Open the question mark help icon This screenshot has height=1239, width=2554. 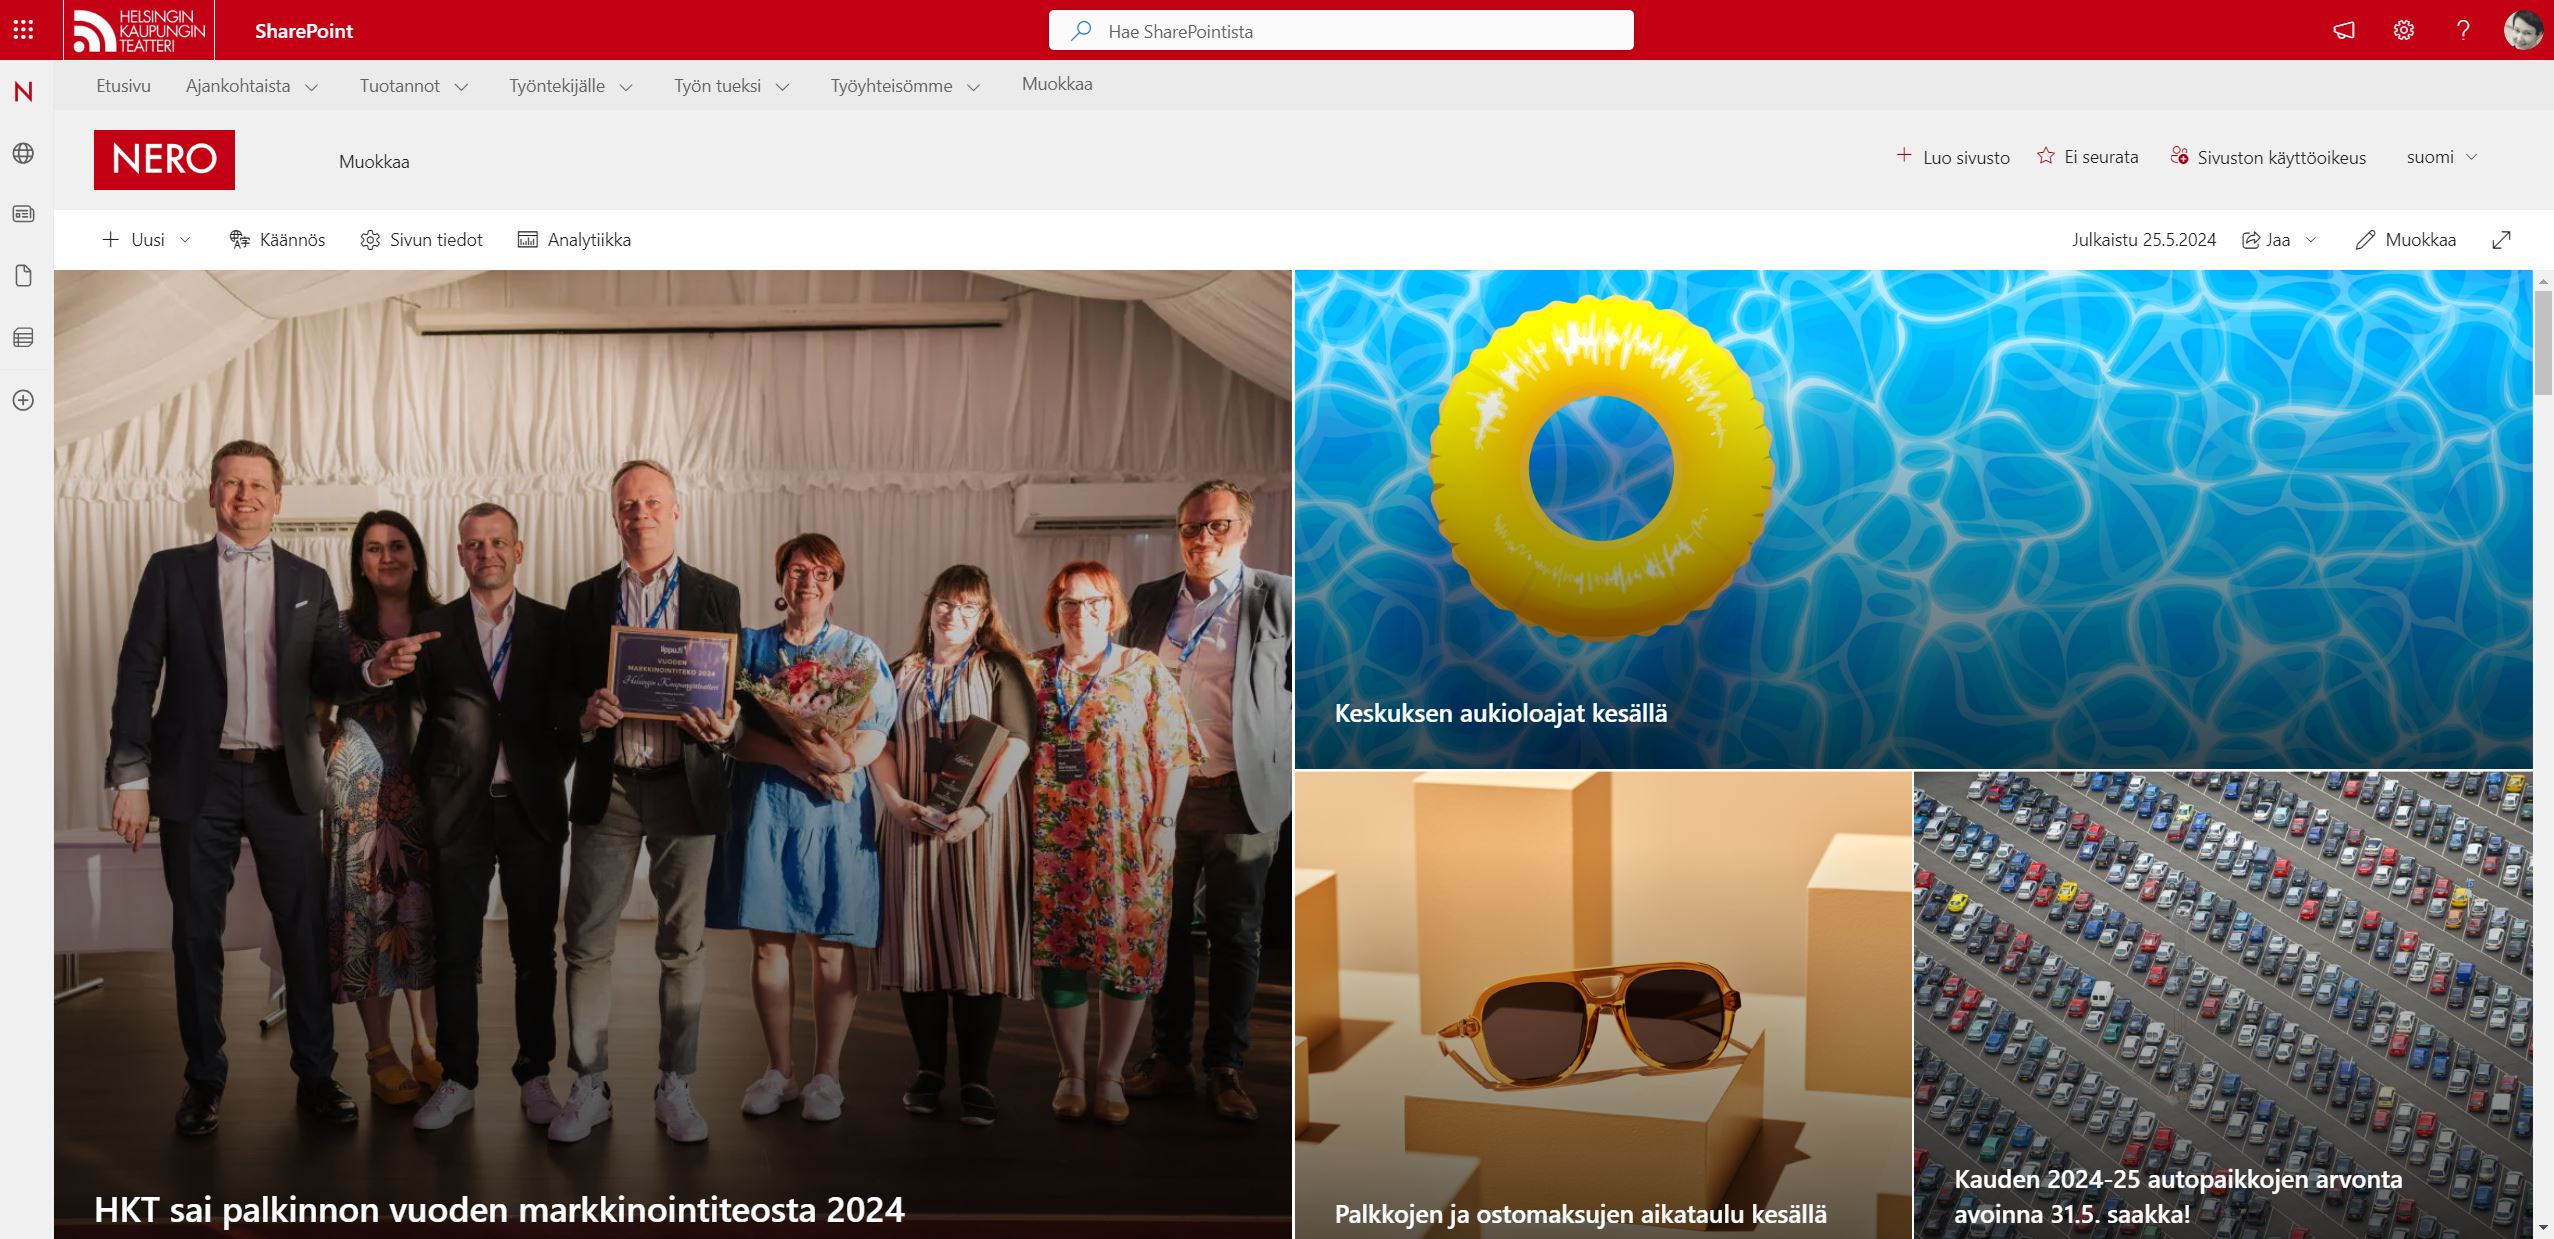[2463, 30]
